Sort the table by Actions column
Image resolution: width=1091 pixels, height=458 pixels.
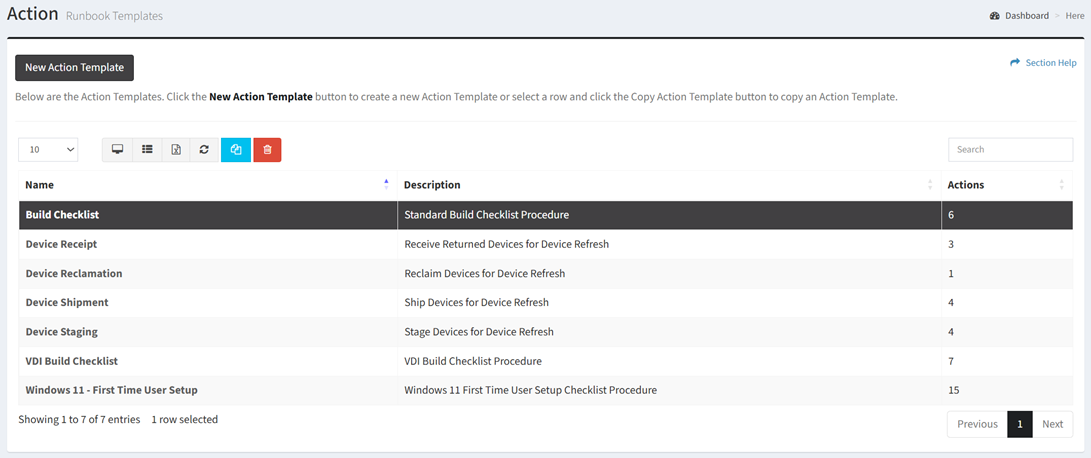click(x=1006, y=185)
